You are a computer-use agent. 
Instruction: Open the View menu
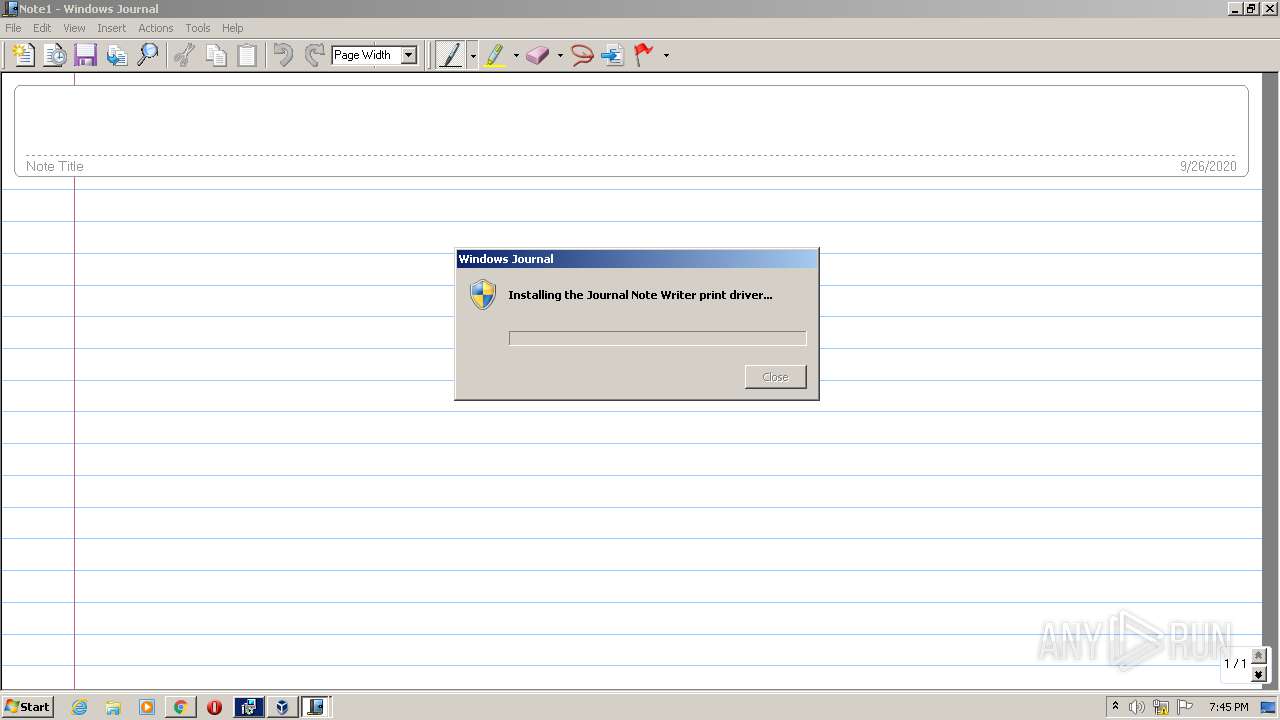pos(74,28)
